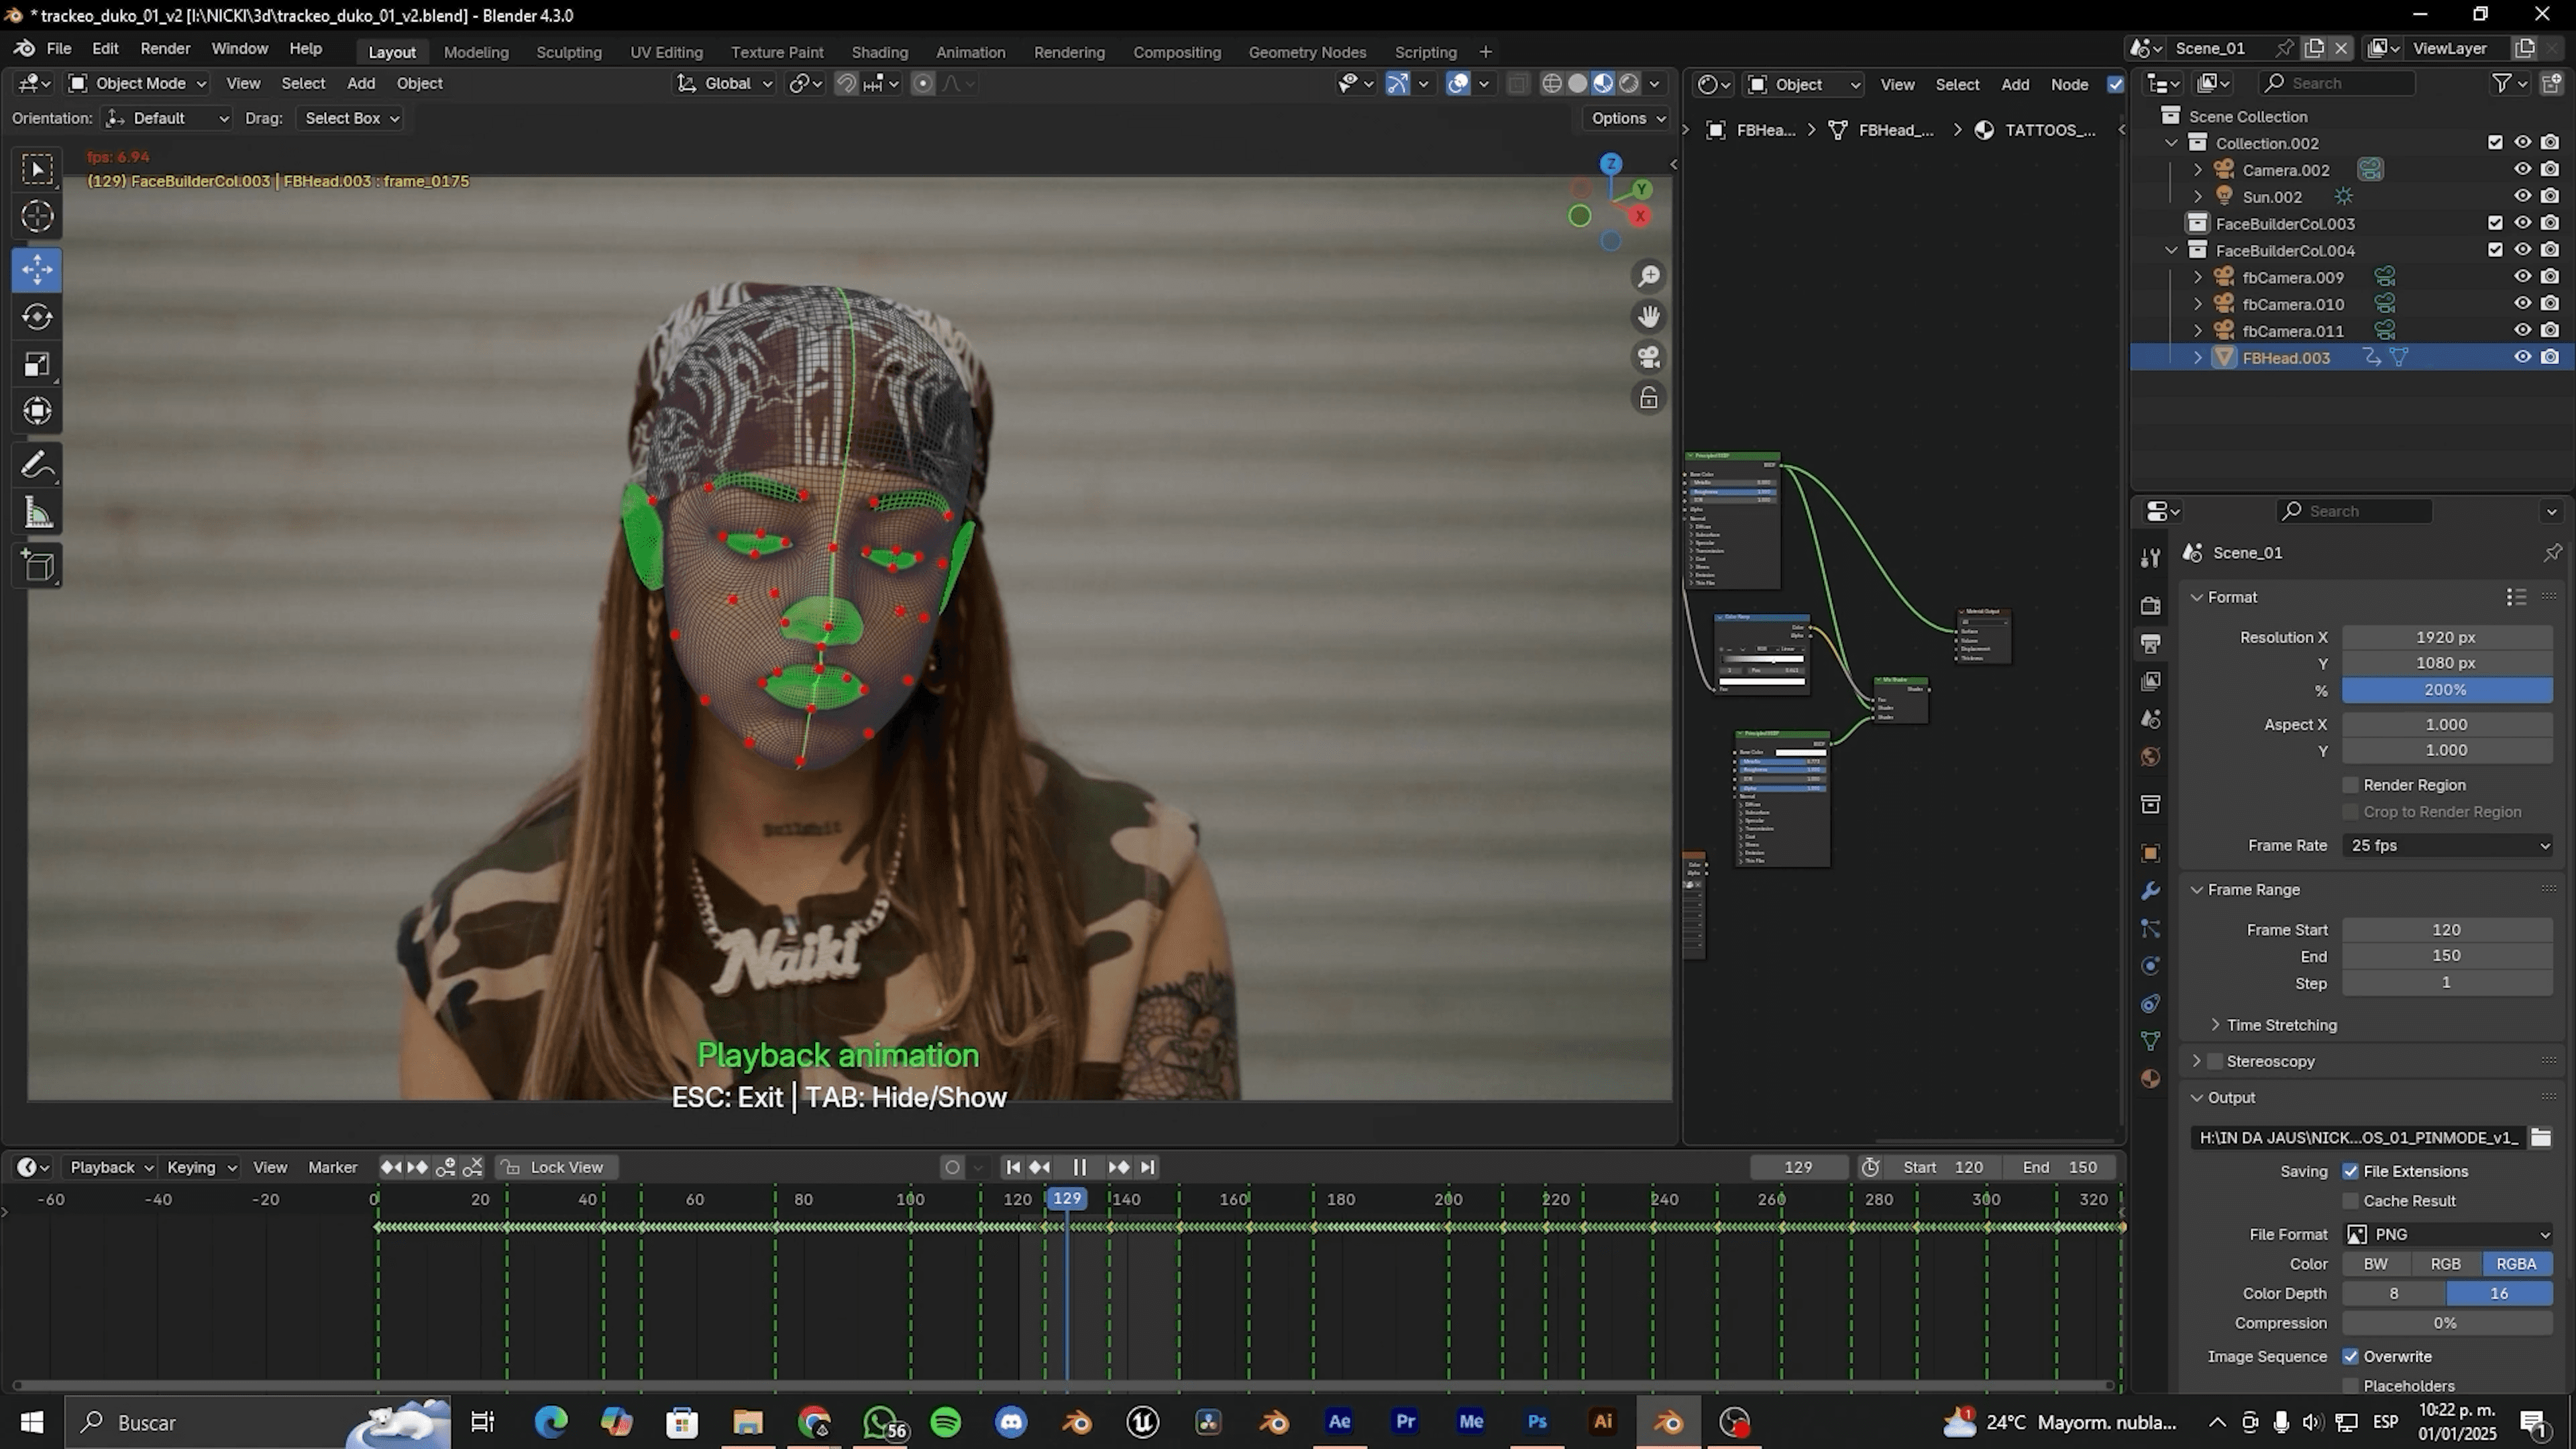The image size is (2576, 1449).
Task: Expand the fbCamera.009 outliner entry
Action: click(2197, 276)
